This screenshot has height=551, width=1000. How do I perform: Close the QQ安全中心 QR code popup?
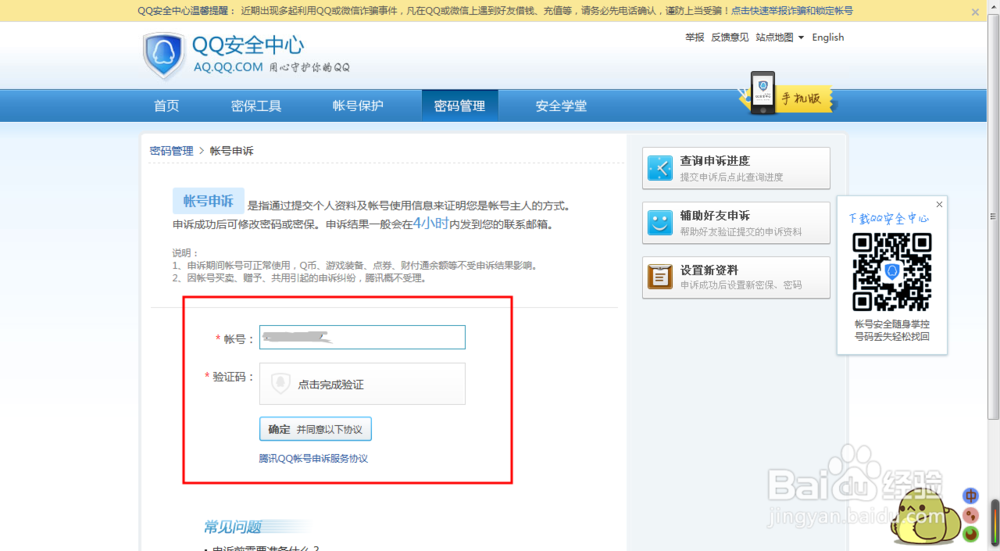point(939,205)
